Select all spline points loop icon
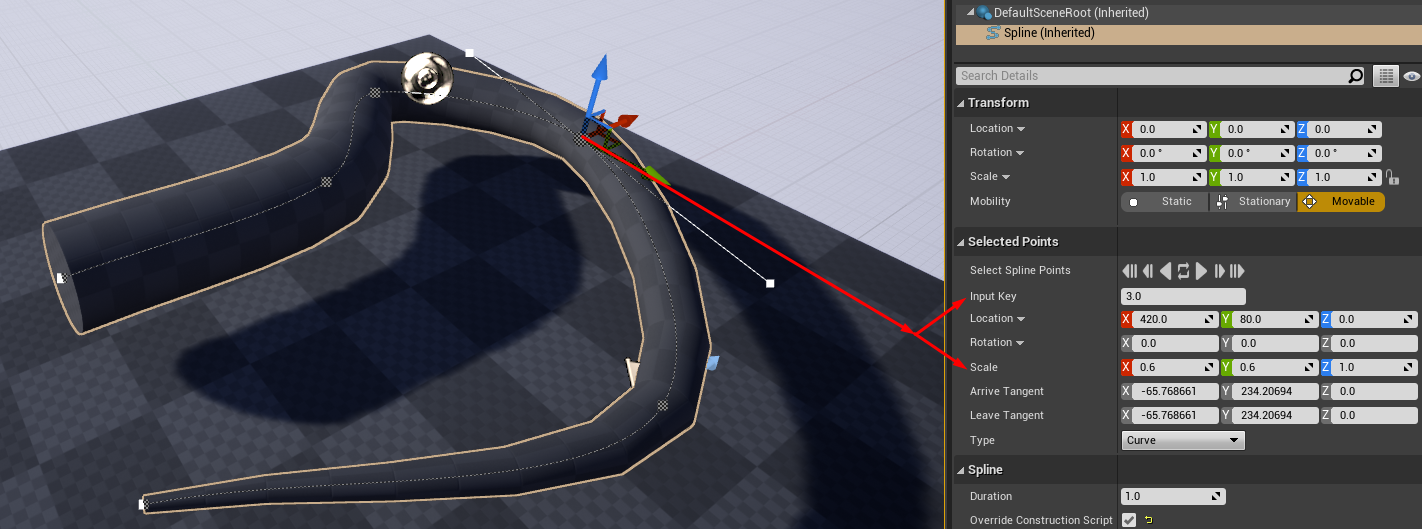Screen dimensions: 1422x529 click(1183, 271)
